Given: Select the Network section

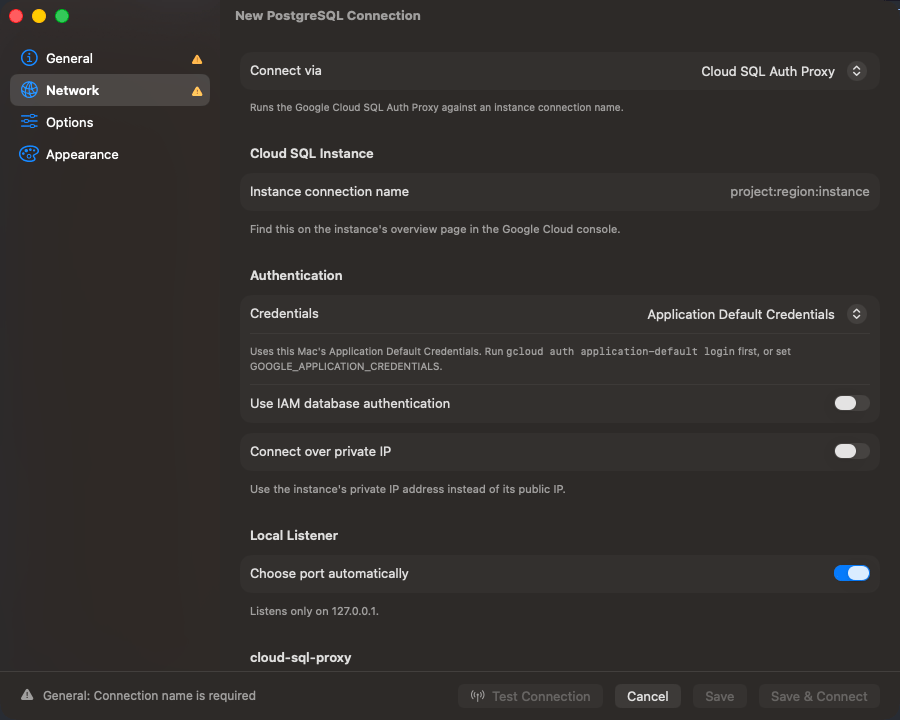Looking at the screenshot, I should tap(110, 90).
